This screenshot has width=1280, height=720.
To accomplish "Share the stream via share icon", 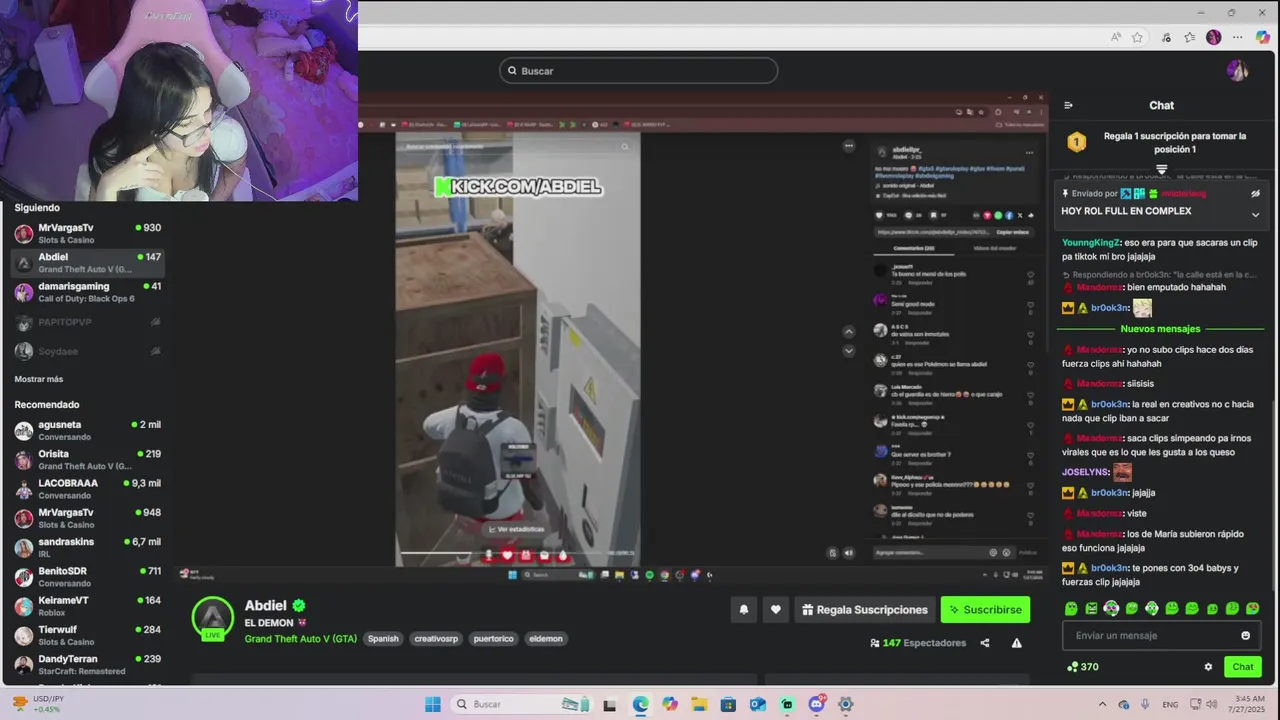I will (985, 643).
